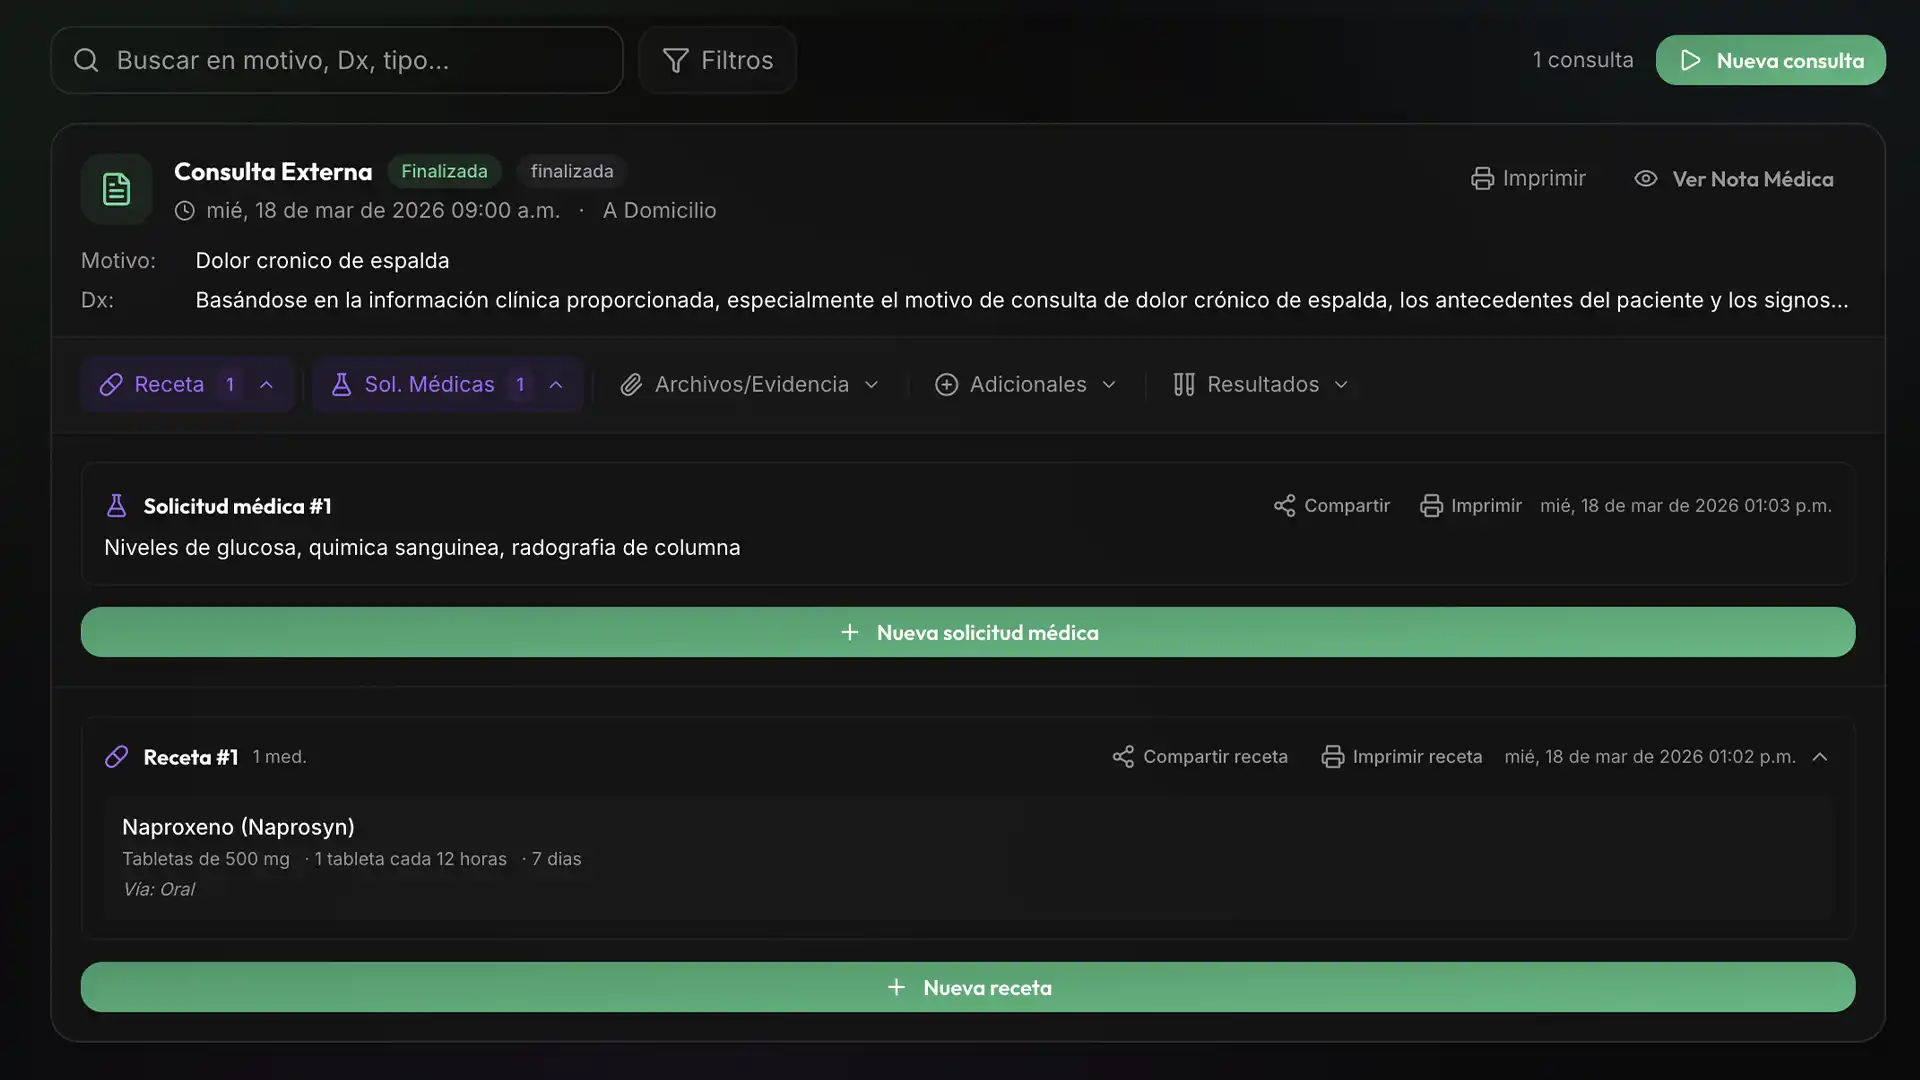Click the share icon on Receta #1
The width and height of the screenshot is (1920, 1080).
point(1123,757)
